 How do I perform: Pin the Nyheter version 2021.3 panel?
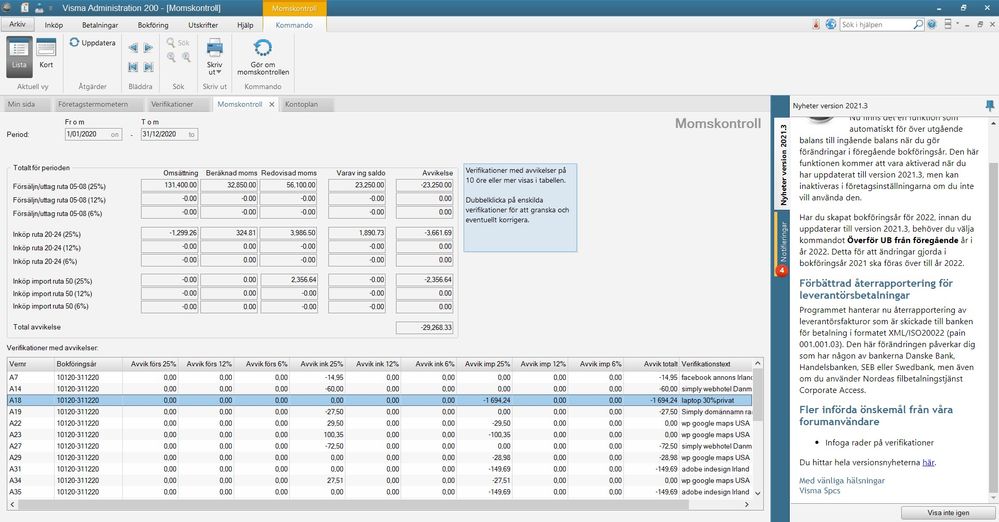(989, 106)
